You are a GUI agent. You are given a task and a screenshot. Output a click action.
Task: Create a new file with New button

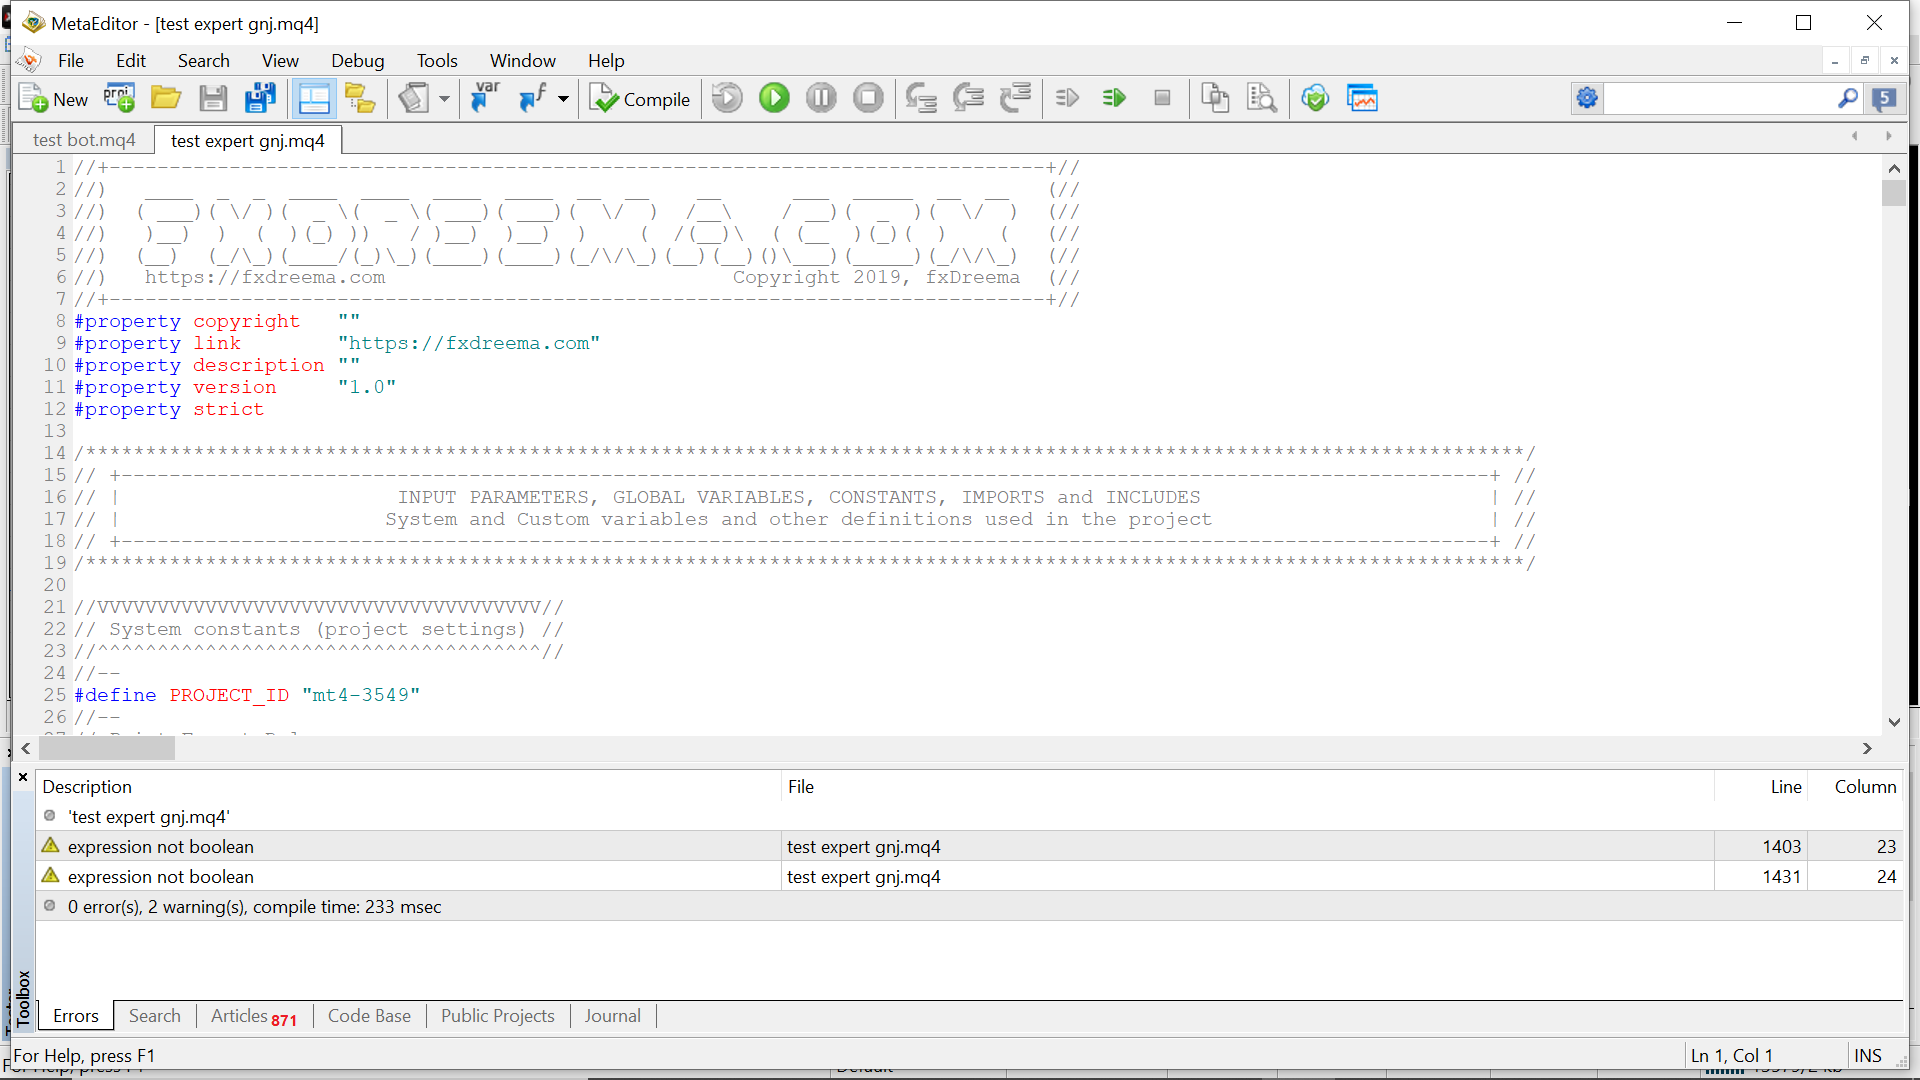coord(54,98)
